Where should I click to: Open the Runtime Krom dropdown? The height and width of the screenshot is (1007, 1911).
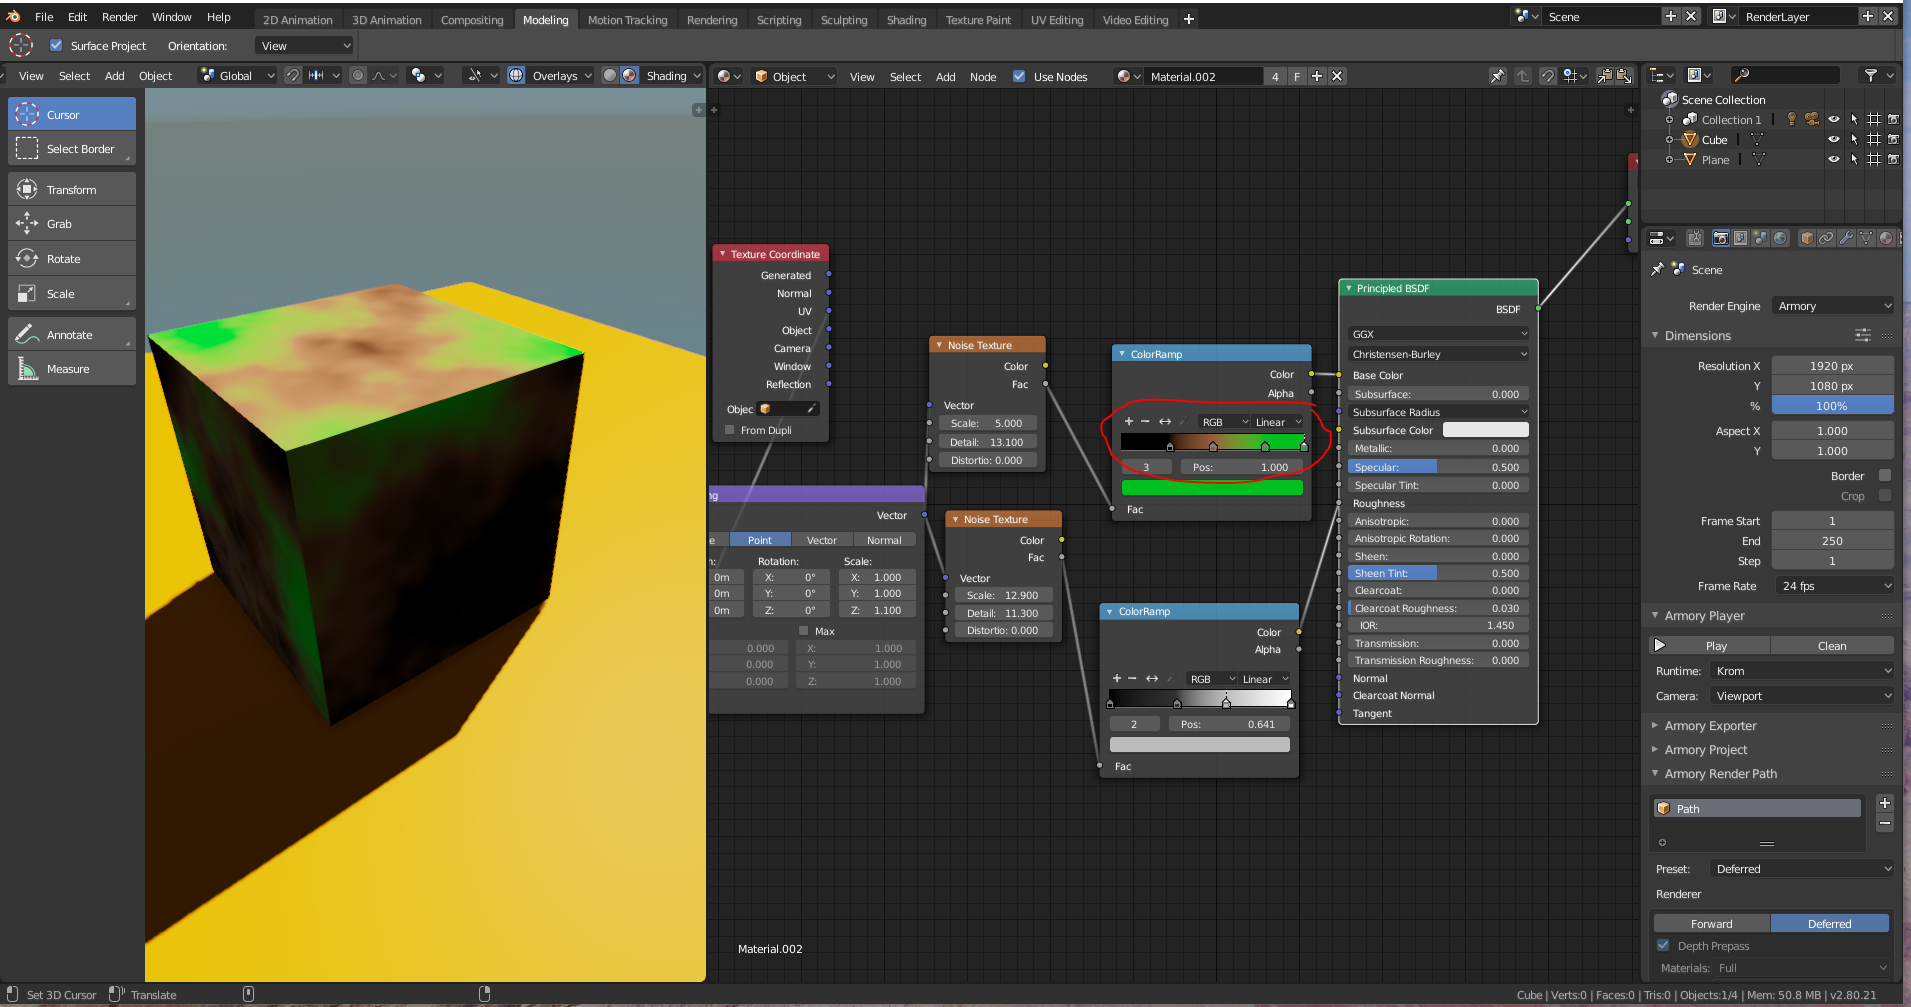(x=1800, y=671)
